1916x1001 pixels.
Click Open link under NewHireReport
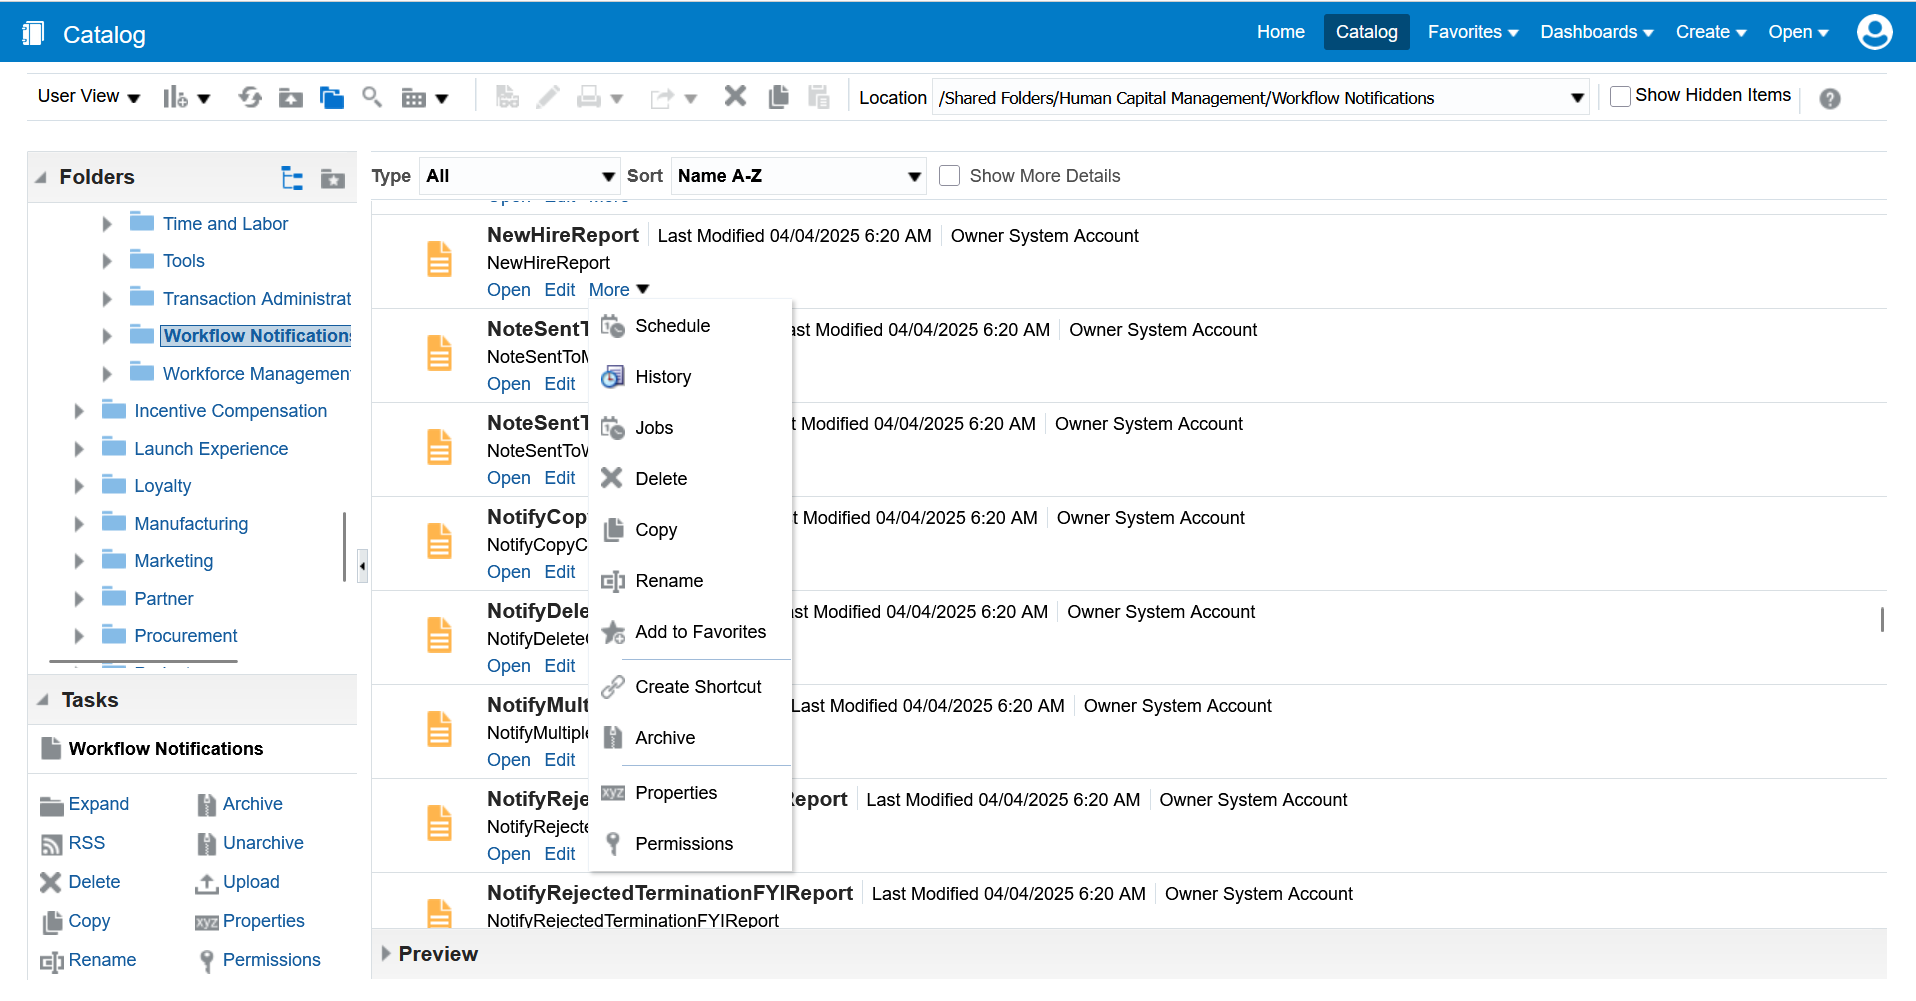click(508, 290)
